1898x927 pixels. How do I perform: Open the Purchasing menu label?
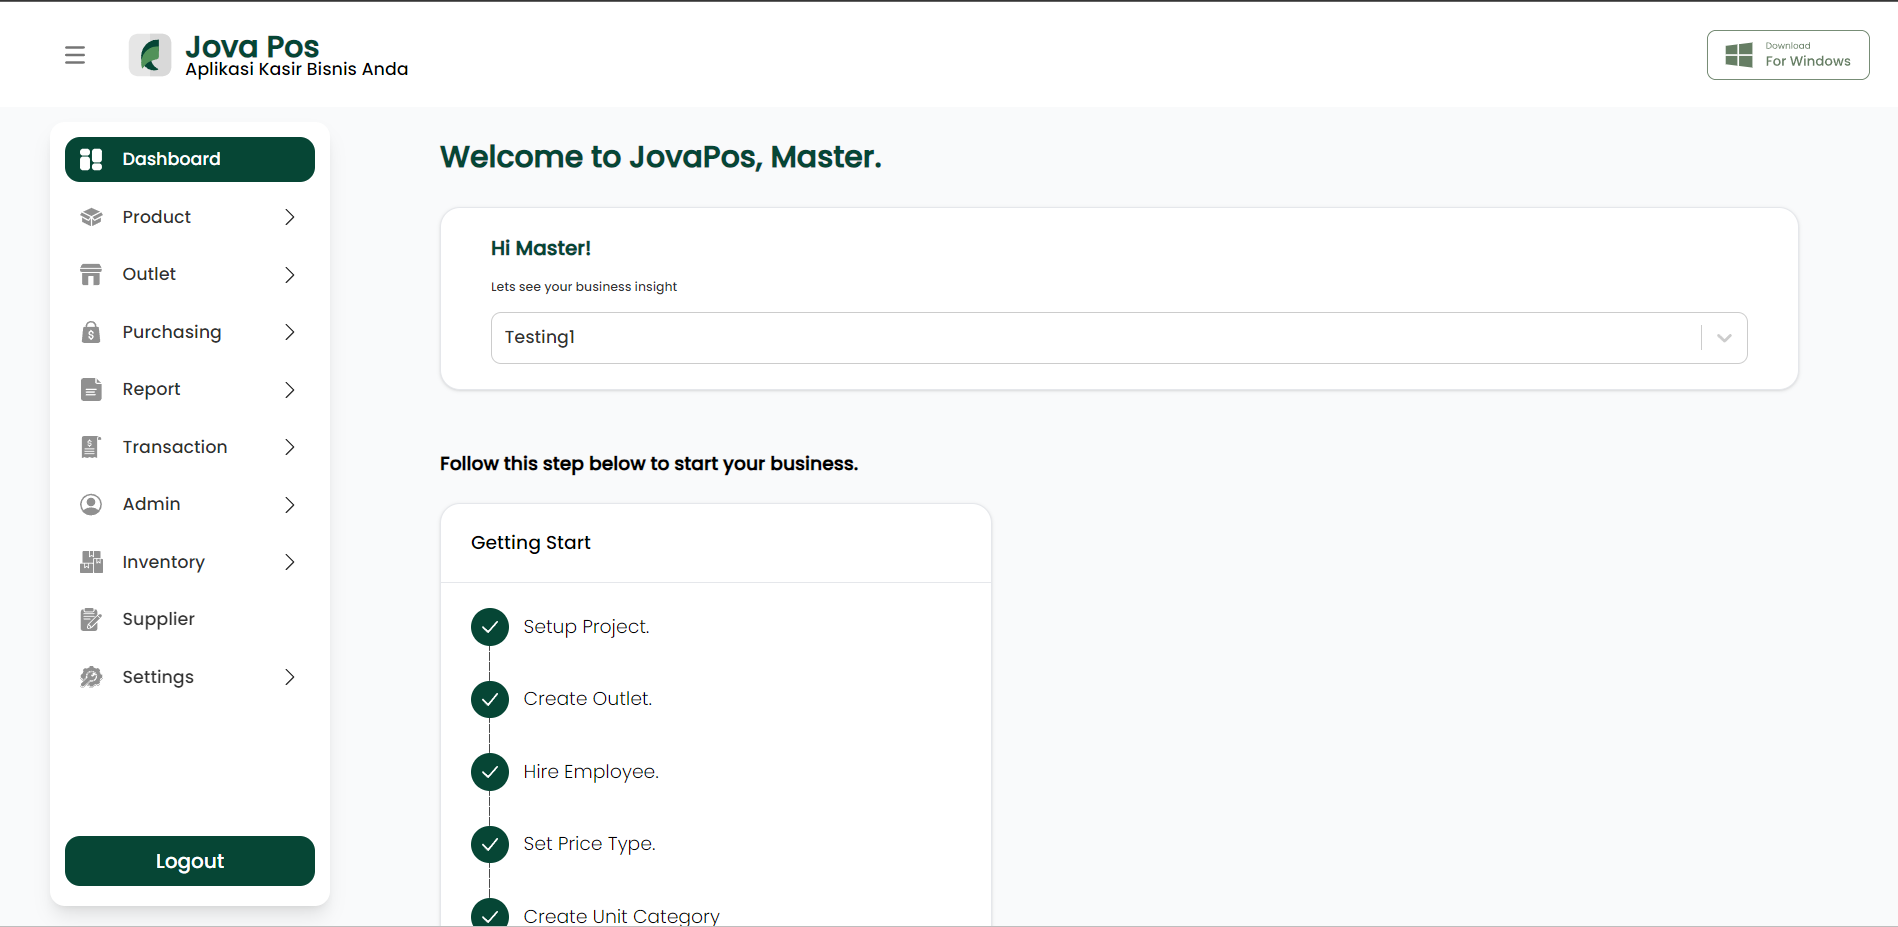(x=172, y=332)
